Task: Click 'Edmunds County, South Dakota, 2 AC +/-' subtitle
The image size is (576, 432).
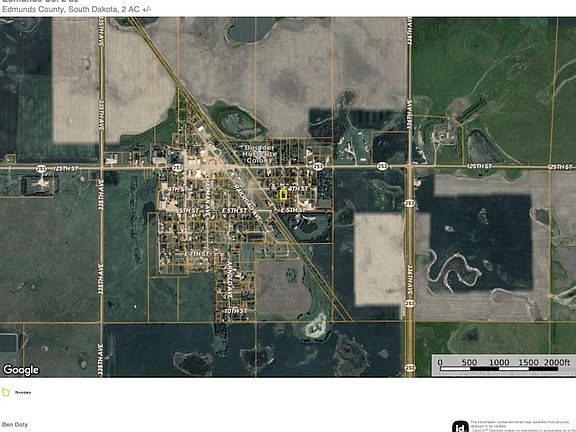Action: tap(76, 10)
